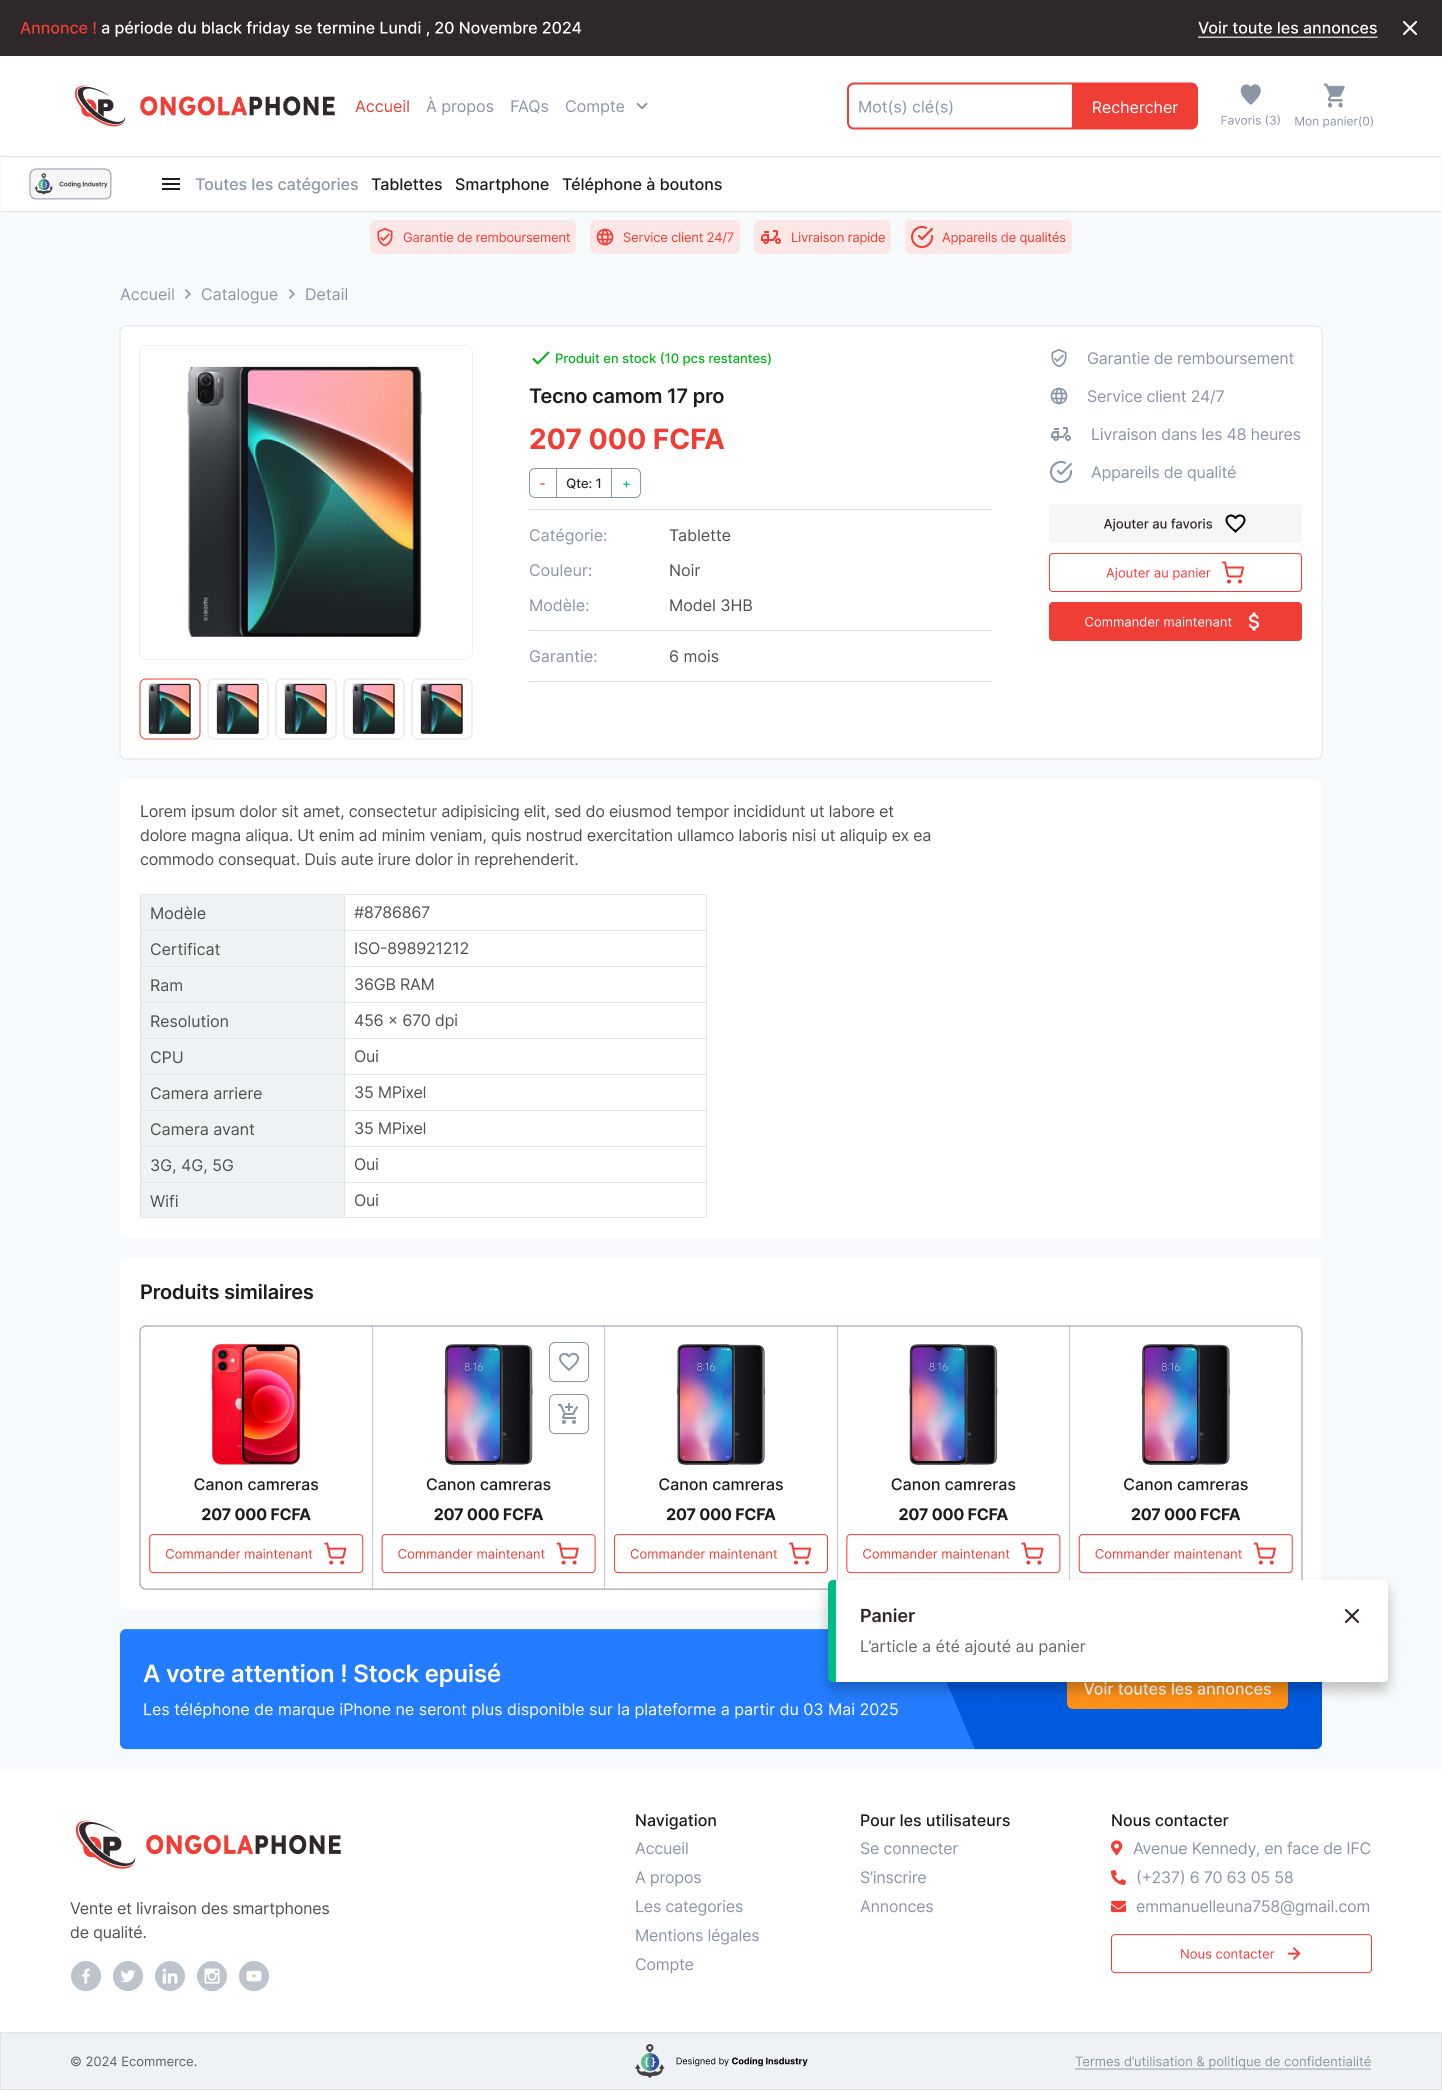The image size is (1442, 2091).
Task: Dismiss the Panier notification toast
Action: coord(1352,1616)
